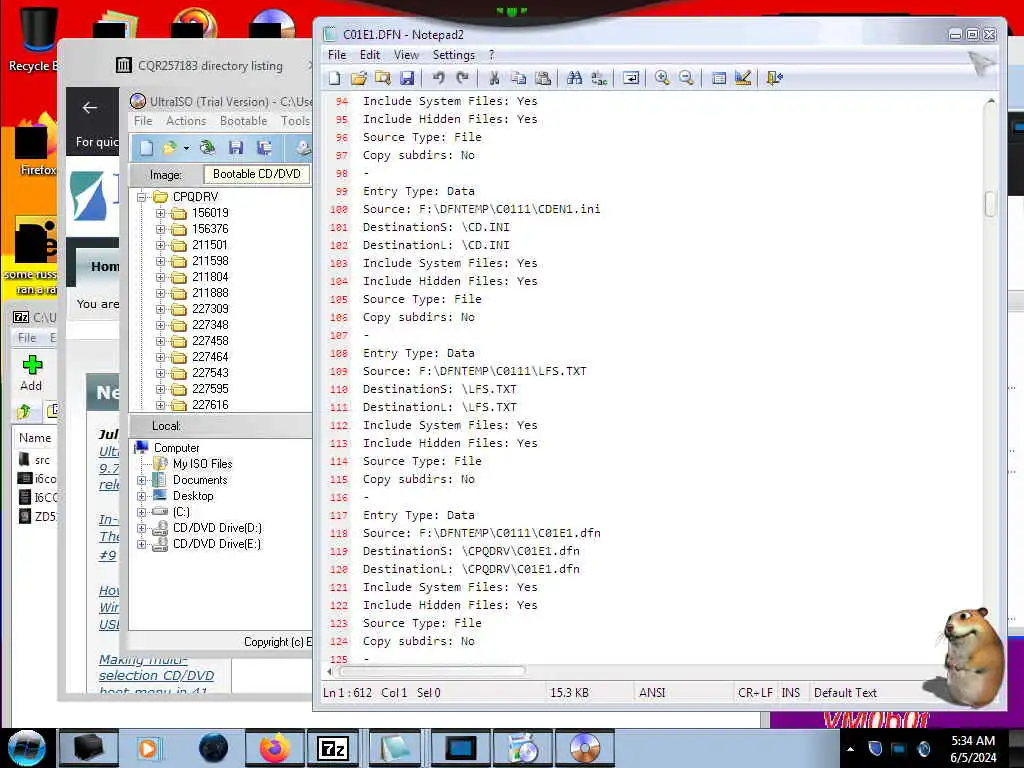
Task: Save the file using Notepad2 floppy icon
Action: pyautogui.click(x=407, y=78)
